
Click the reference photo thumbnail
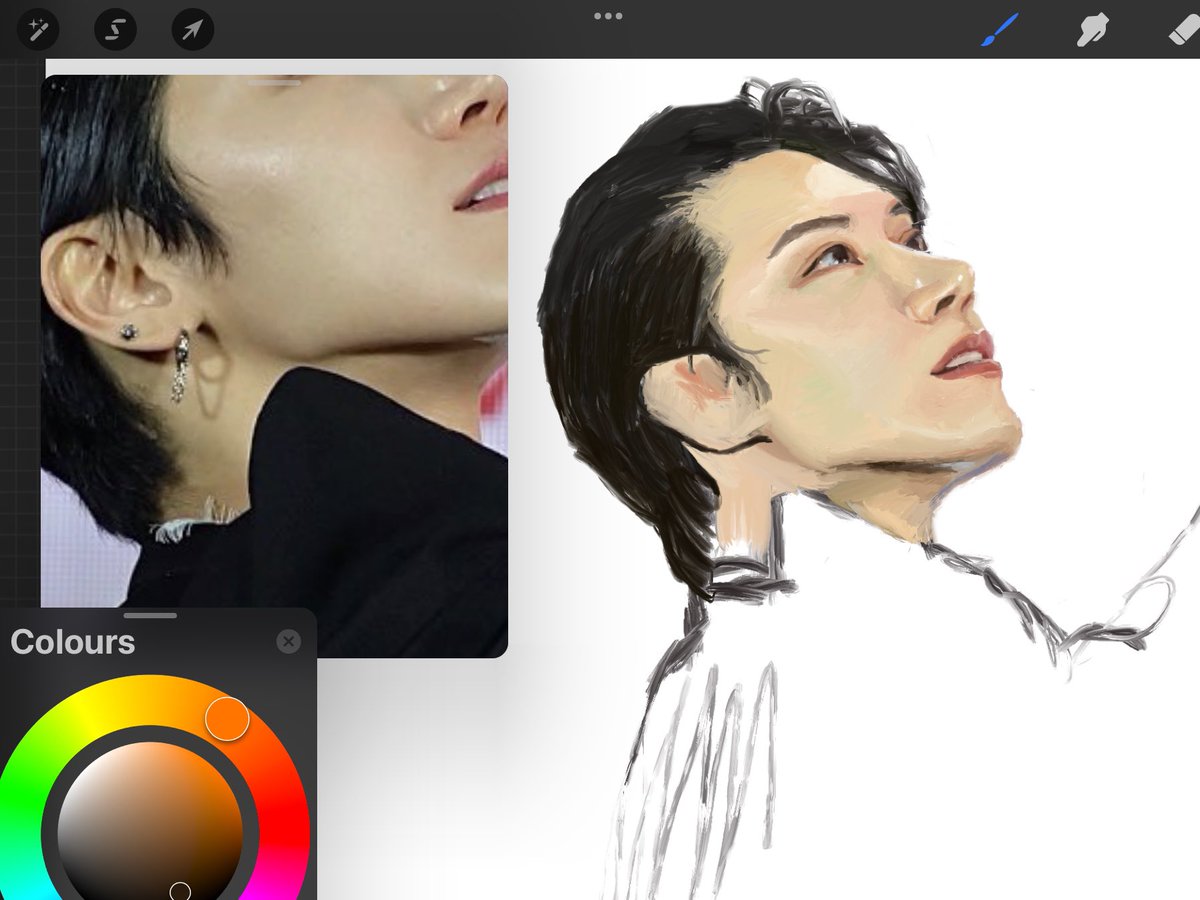tap(274, 366)
